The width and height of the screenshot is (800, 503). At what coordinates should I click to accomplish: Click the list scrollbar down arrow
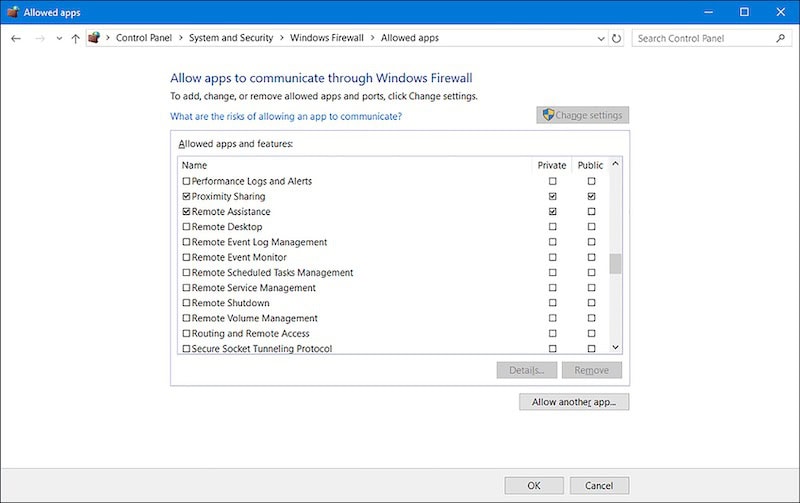pos(615,347)
